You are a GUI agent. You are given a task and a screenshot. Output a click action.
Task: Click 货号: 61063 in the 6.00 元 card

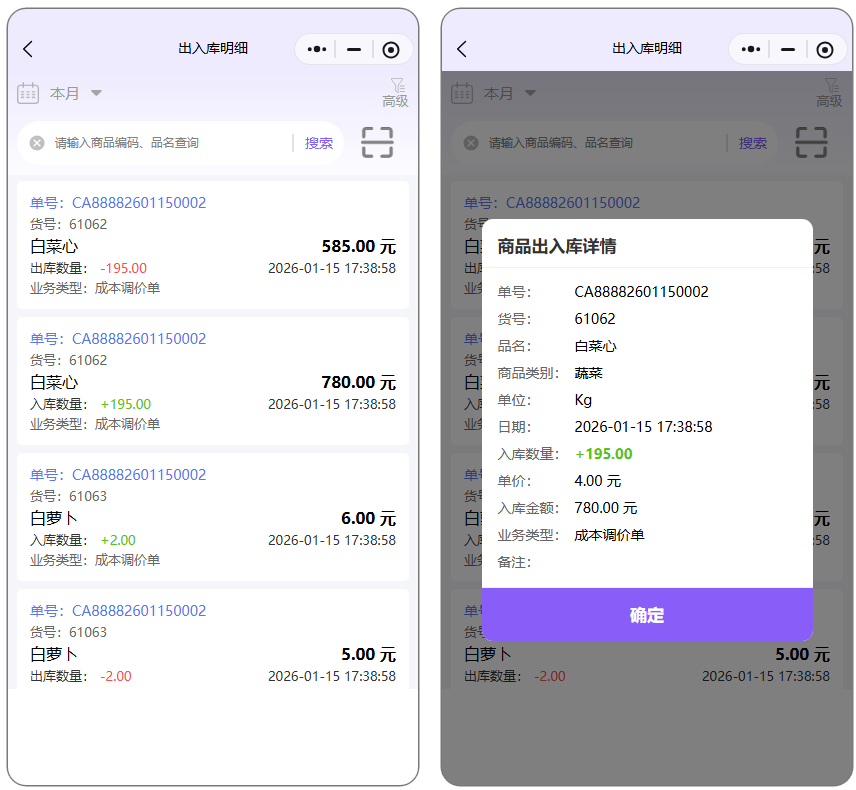point(68,496)
